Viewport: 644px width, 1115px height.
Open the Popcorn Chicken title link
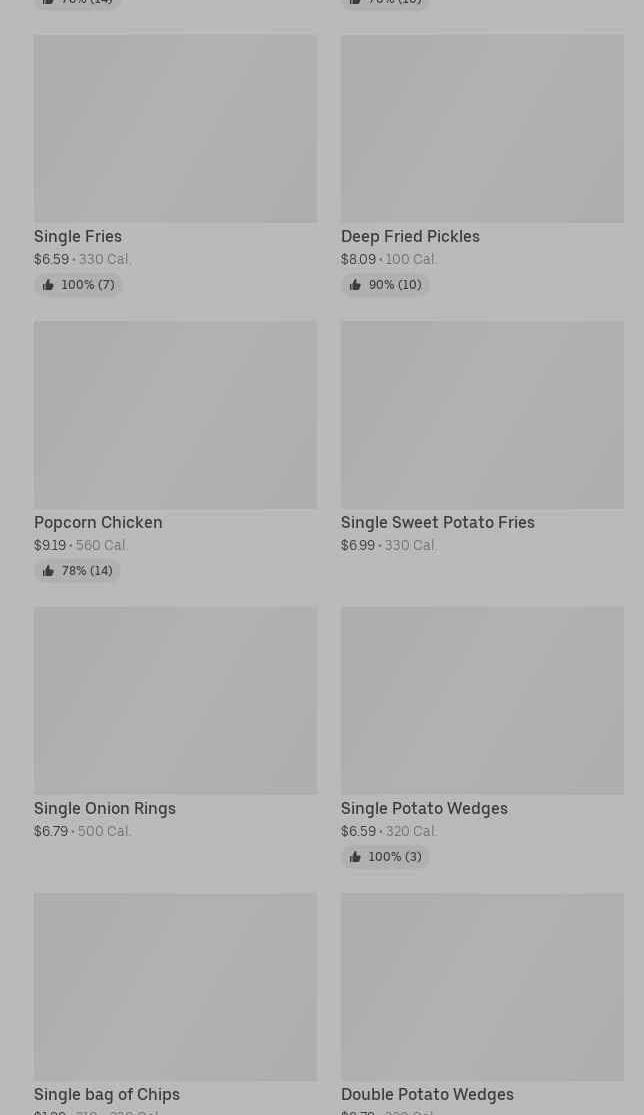pos(98,522)
